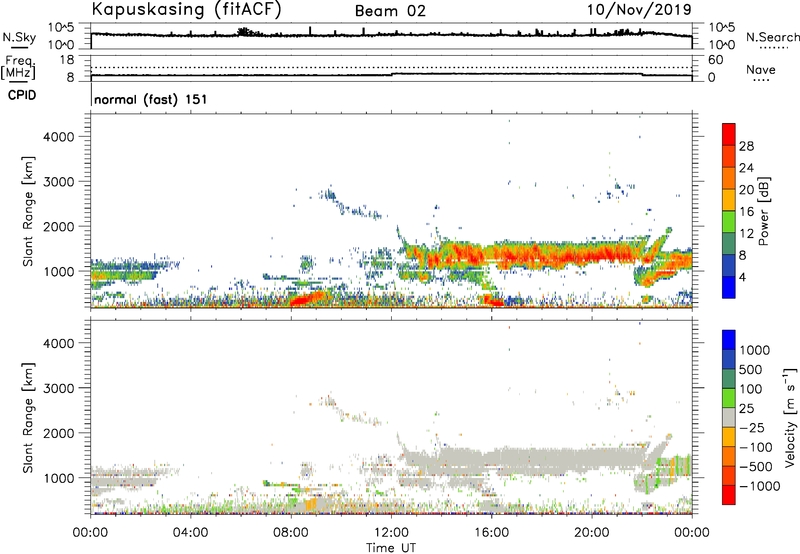
Task: Click the "Freq. [MHz]" label
Action: [18, 68]
